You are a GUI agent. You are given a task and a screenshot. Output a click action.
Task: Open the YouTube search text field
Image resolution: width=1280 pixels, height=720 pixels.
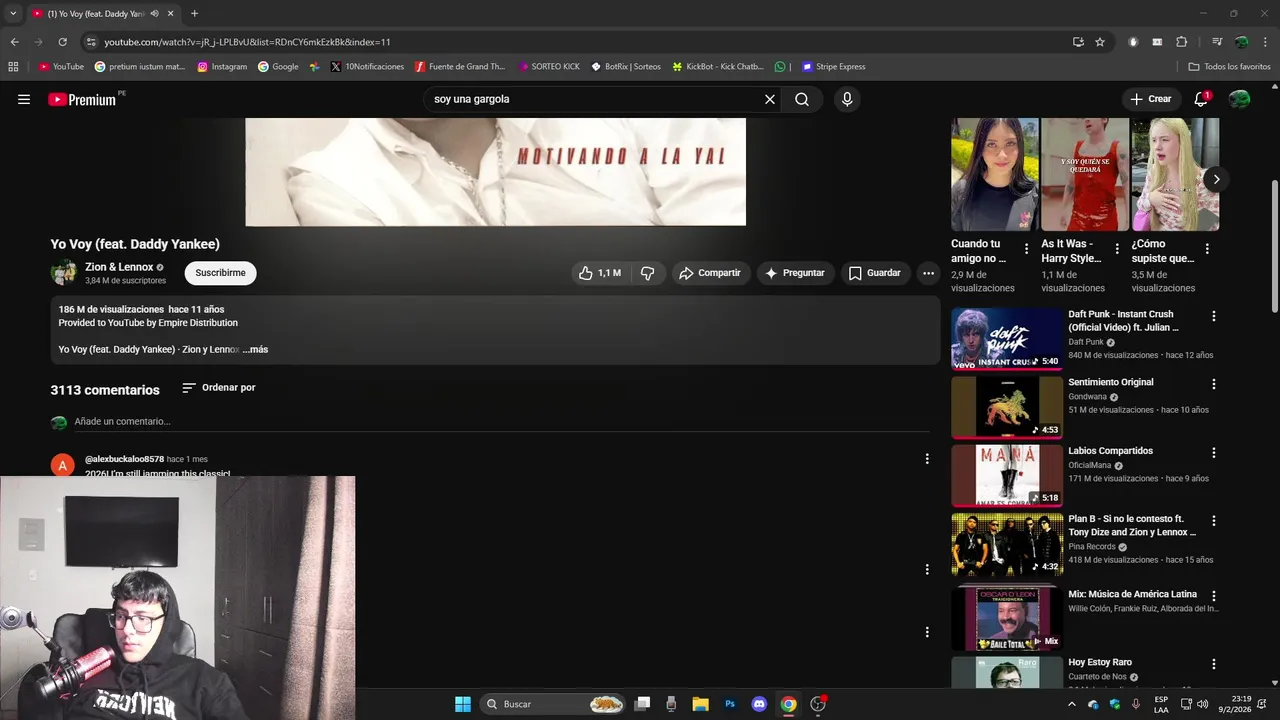592,99
